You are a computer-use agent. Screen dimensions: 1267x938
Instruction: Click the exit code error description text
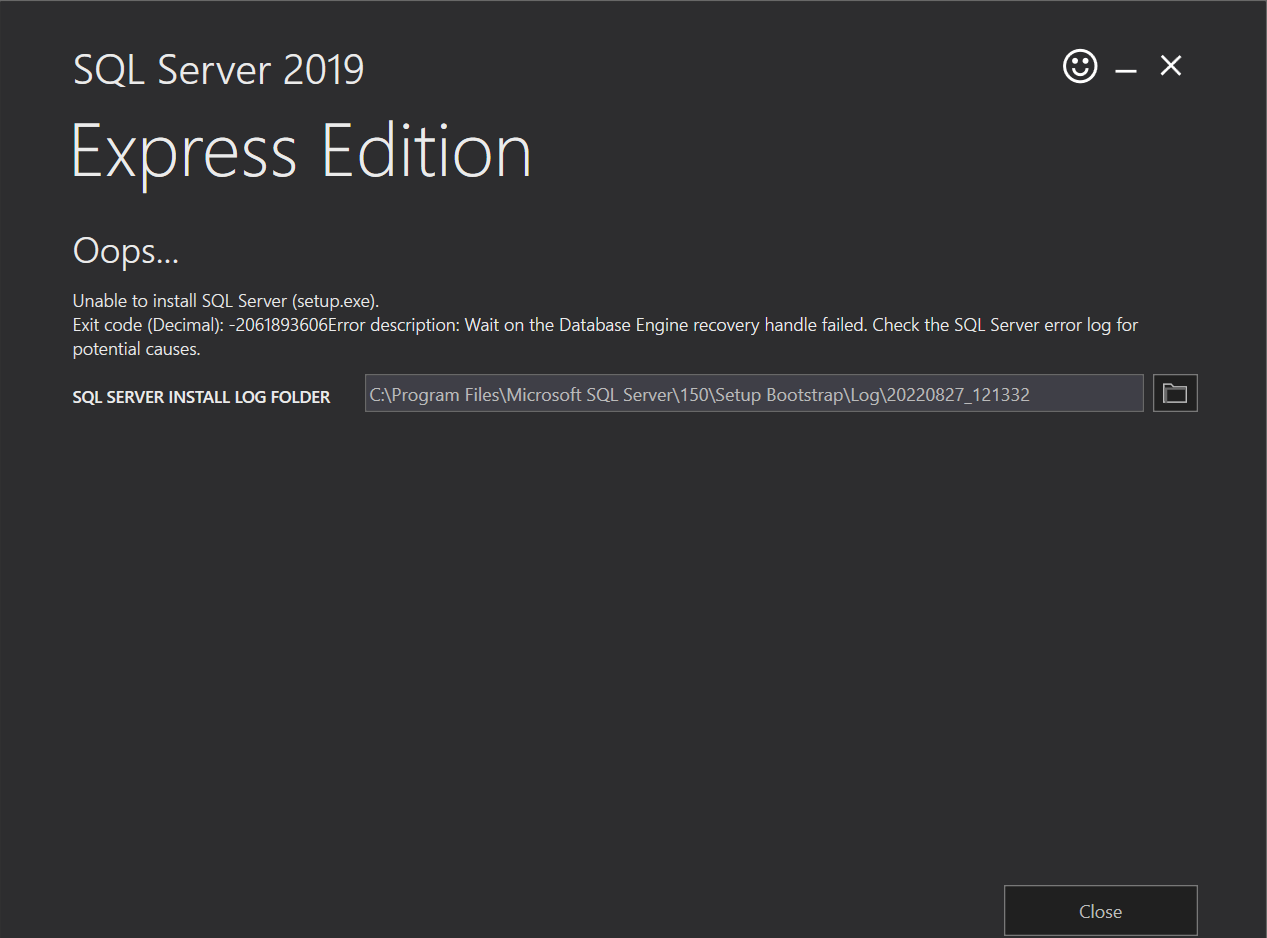pyautogui.click(x=605, y=337)
